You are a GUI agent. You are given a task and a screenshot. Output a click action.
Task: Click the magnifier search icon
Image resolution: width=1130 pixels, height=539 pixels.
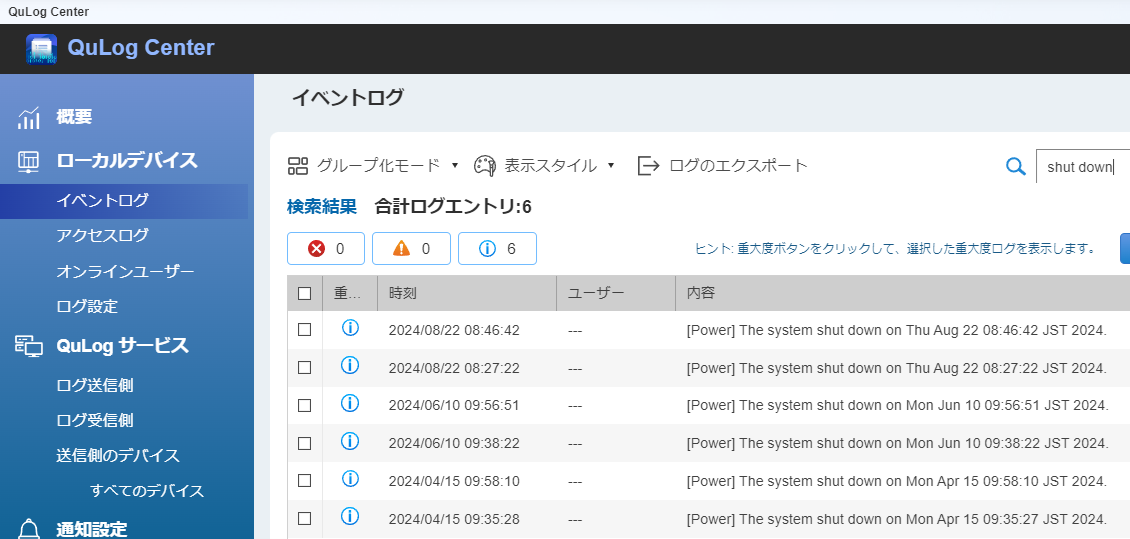coord(1015,166)
